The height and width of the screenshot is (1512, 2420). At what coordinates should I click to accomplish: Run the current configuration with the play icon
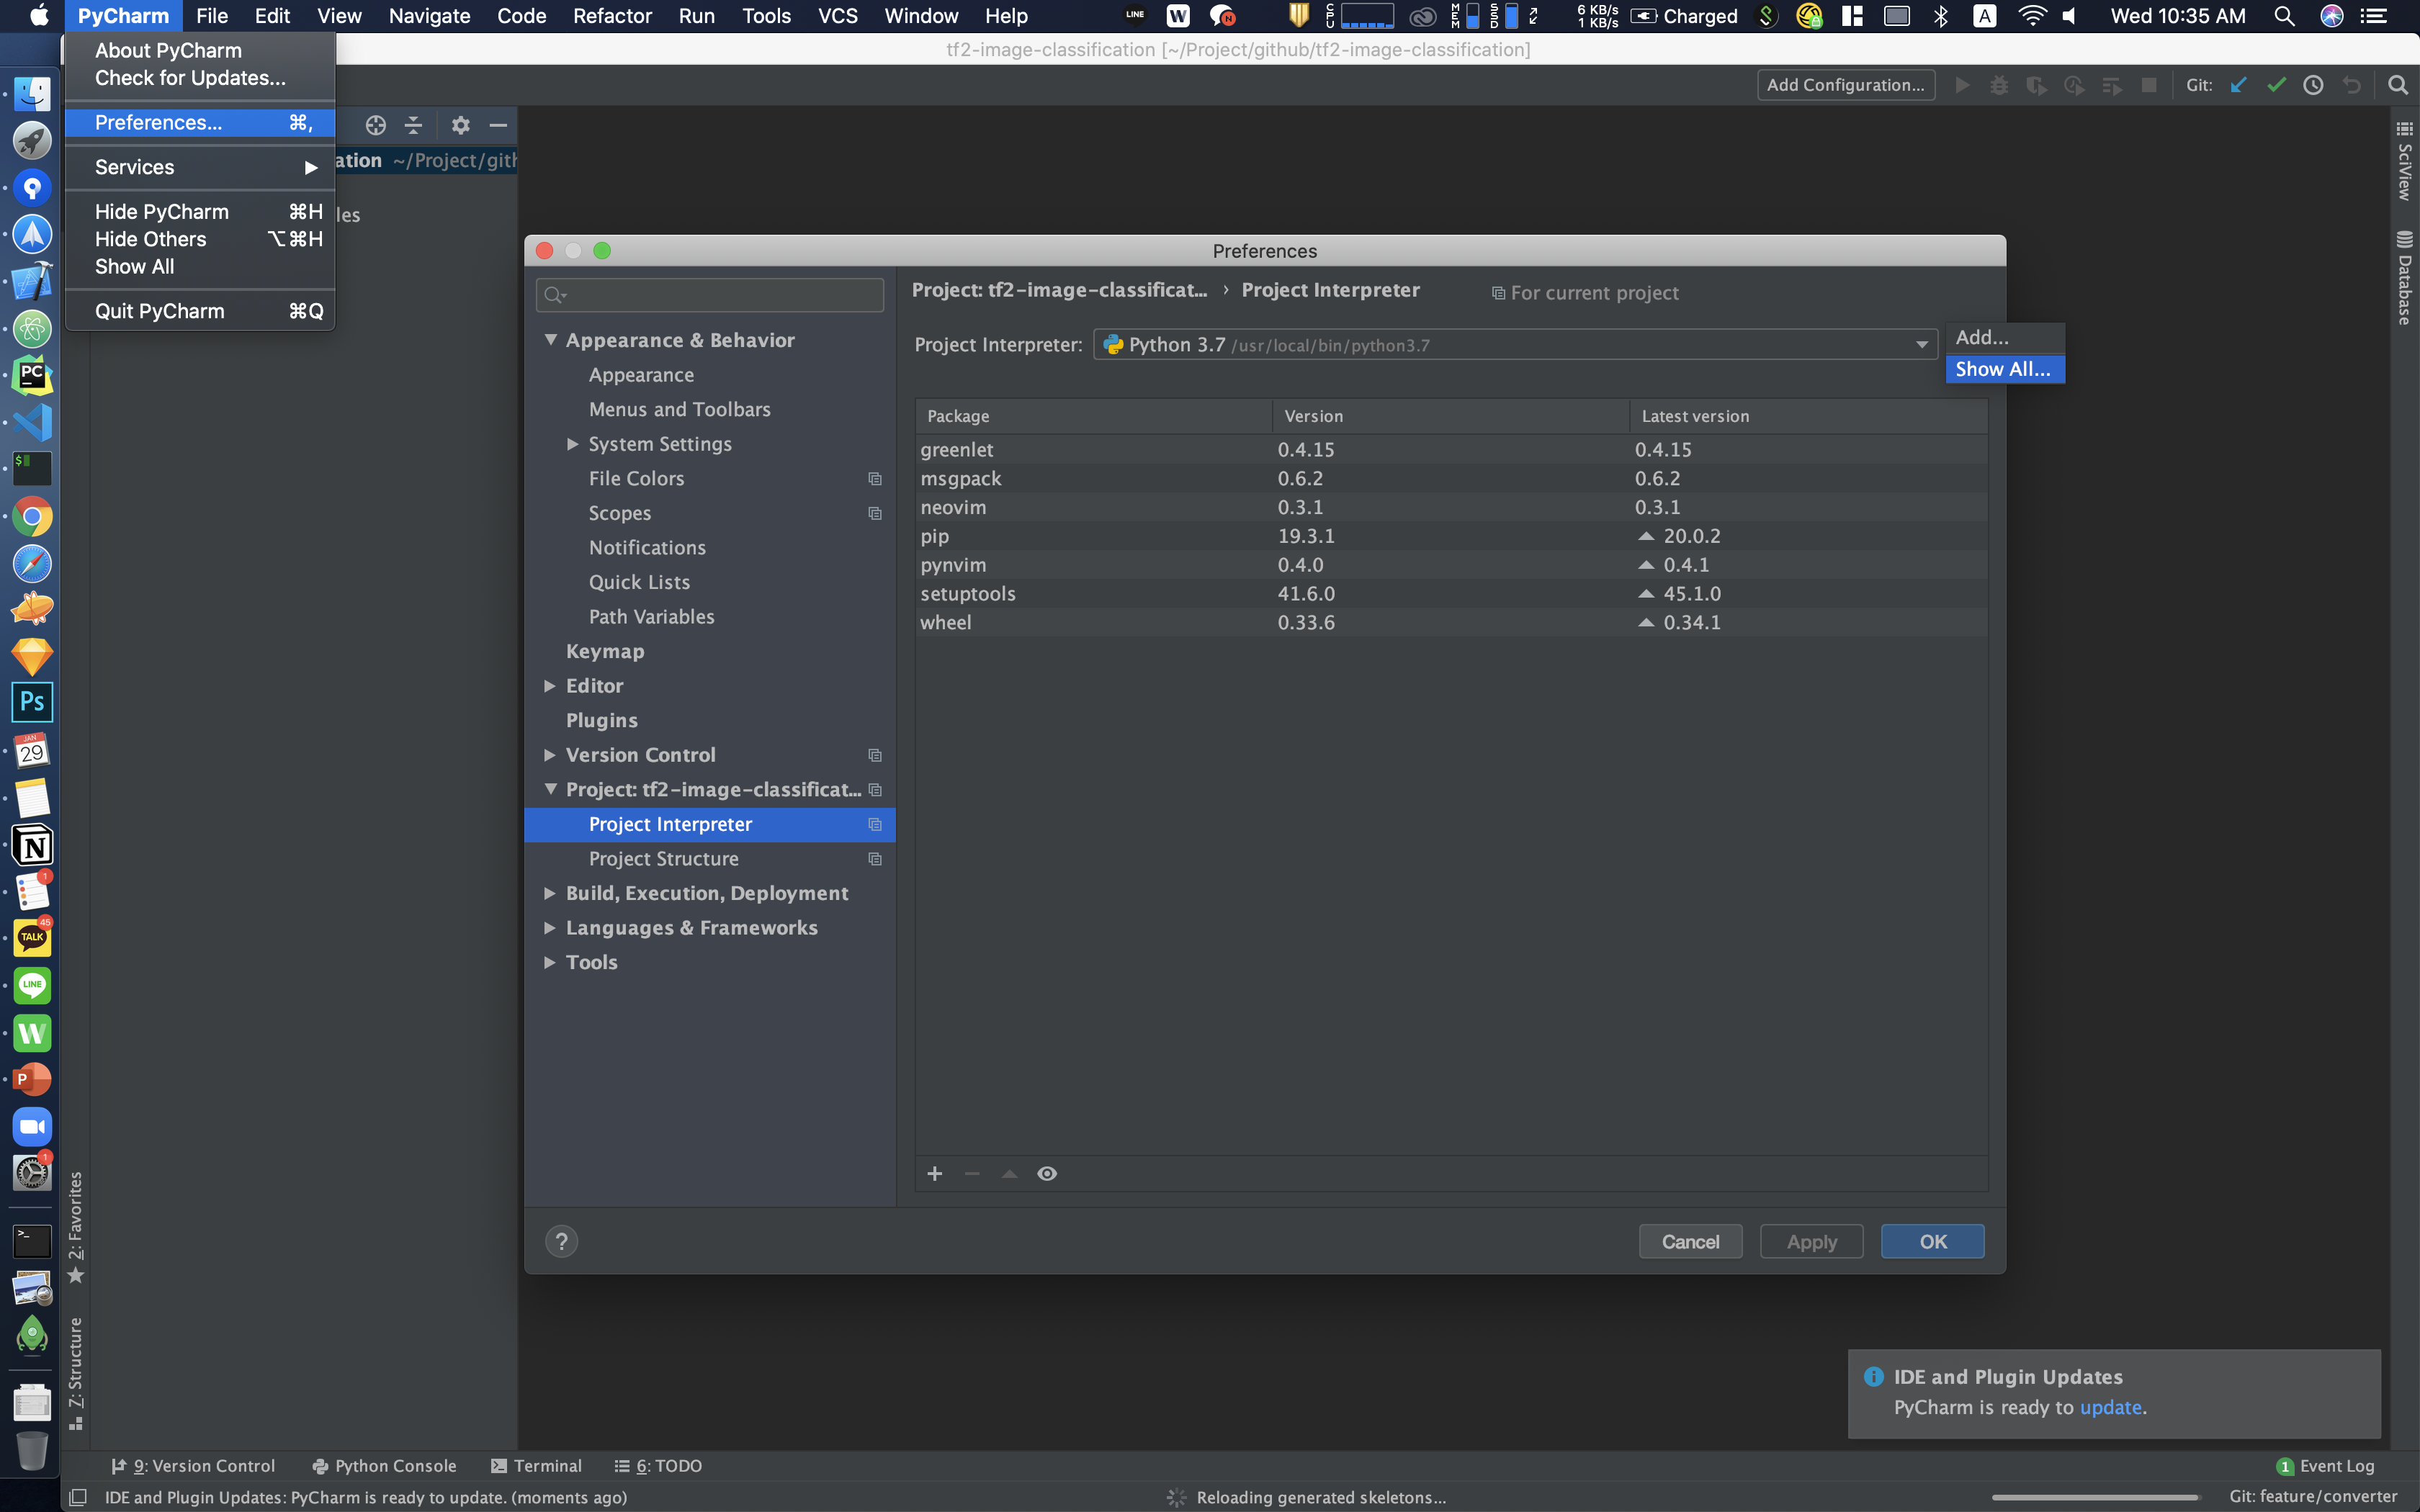pyautogui.click(x=1963, y=85)
